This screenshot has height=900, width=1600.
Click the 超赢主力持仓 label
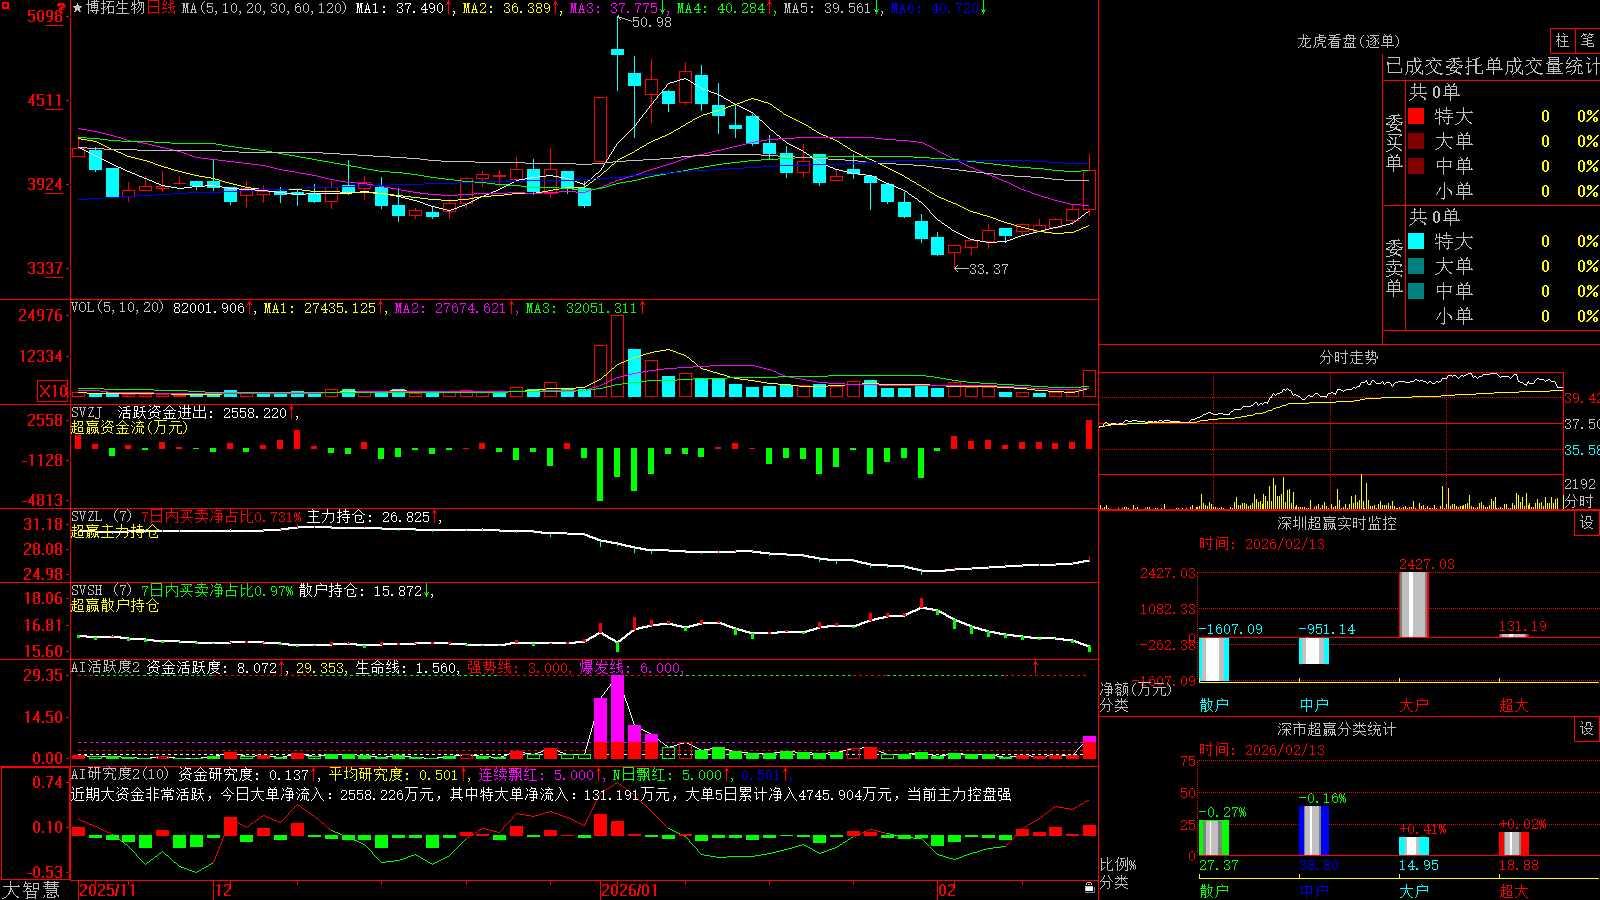pyautogui.click(x=115, y=531)
